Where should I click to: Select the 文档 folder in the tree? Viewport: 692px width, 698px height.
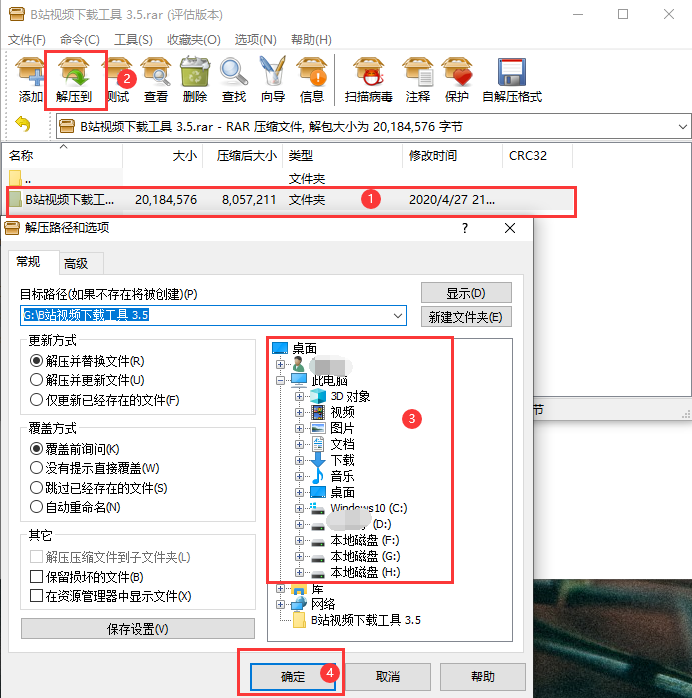(342, 444)
